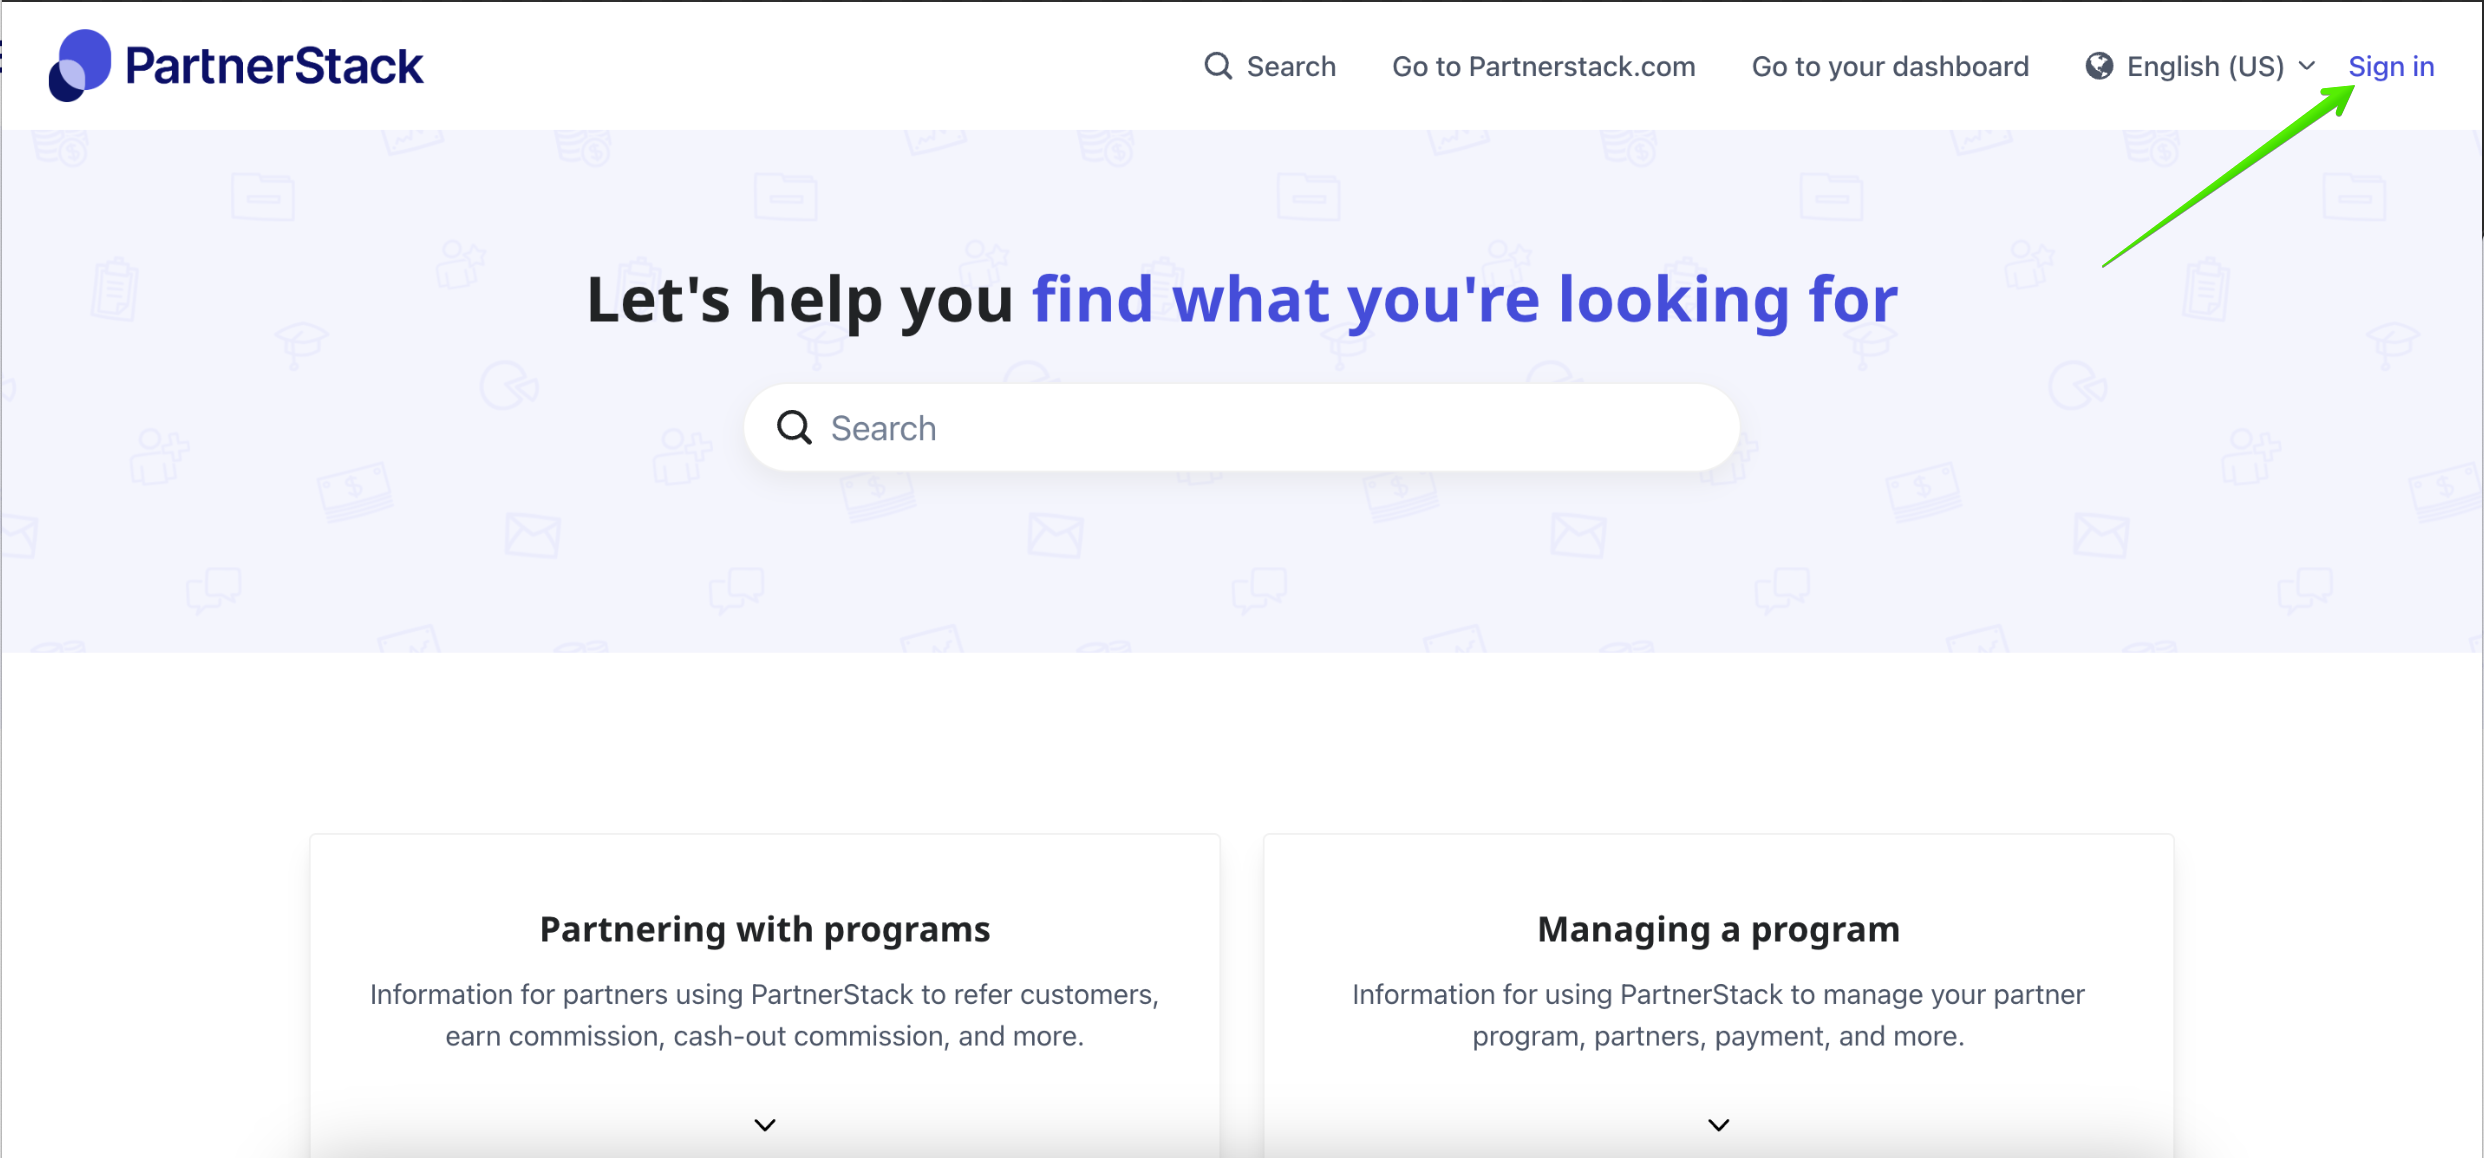Select Search in the top navigation

[x=1290, y=66]
